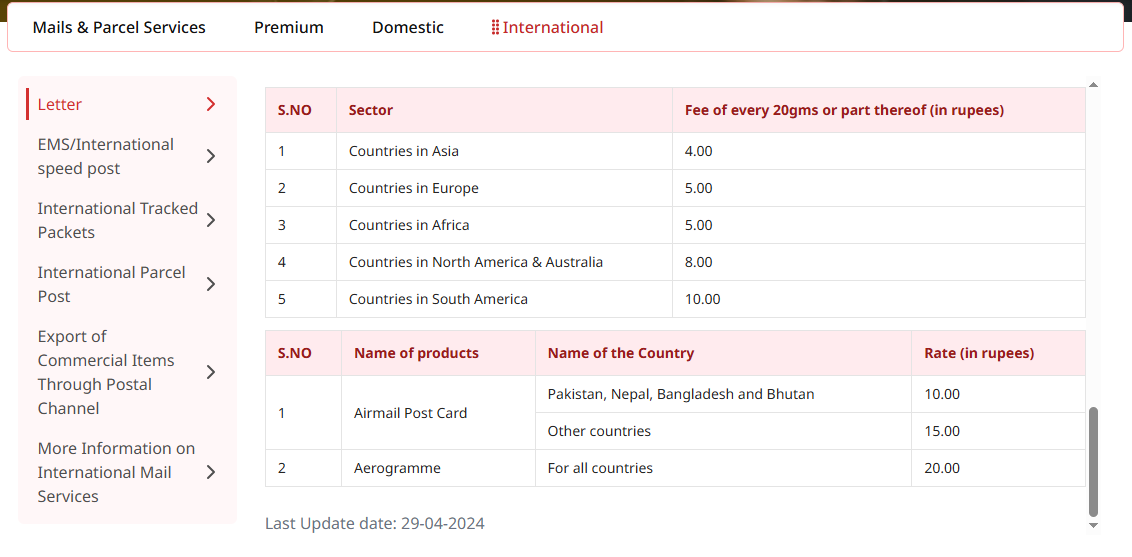The height and width of the screenshot is (557, 1132).
Task: Click the scrollbar down arrow
Action: tap(1093, 525)
